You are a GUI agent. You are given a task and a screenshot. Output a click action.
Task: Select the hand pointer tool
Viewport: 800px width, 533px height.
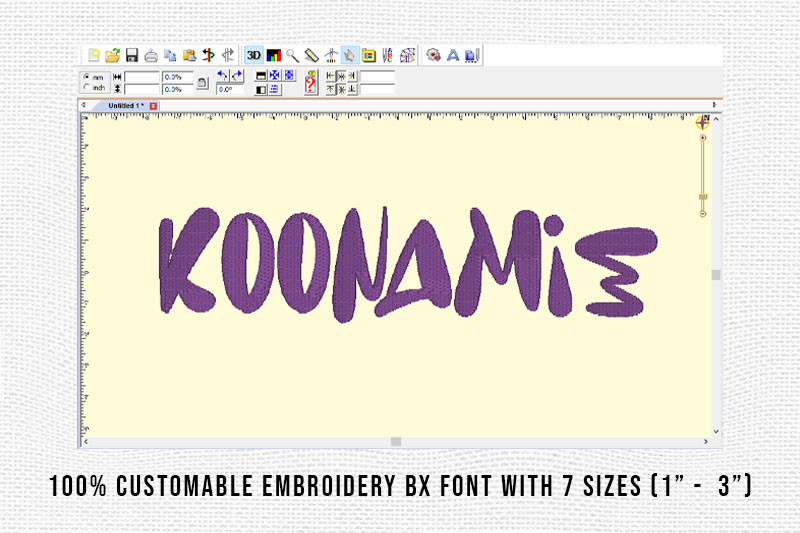coord(350,55)
